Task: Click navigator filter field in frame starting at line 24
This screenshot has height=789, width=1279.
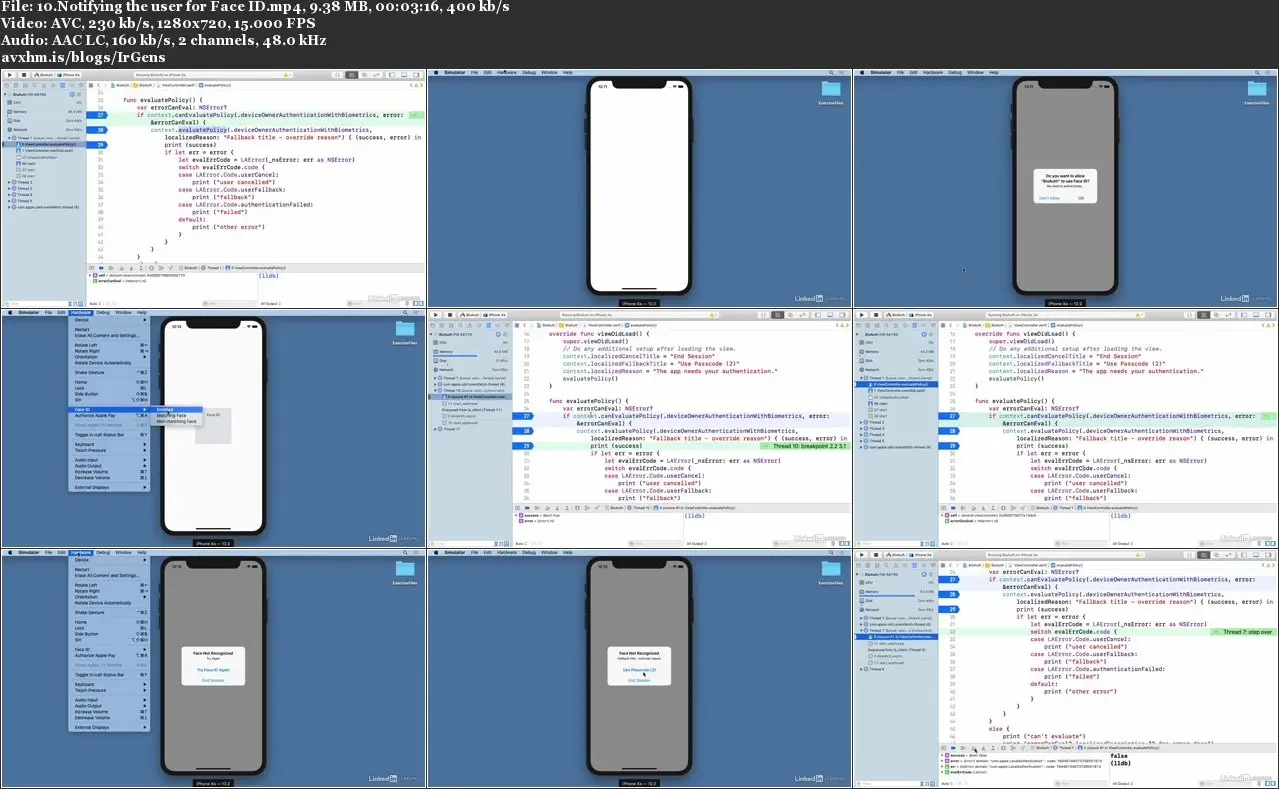Action: (x=35, y=304)
